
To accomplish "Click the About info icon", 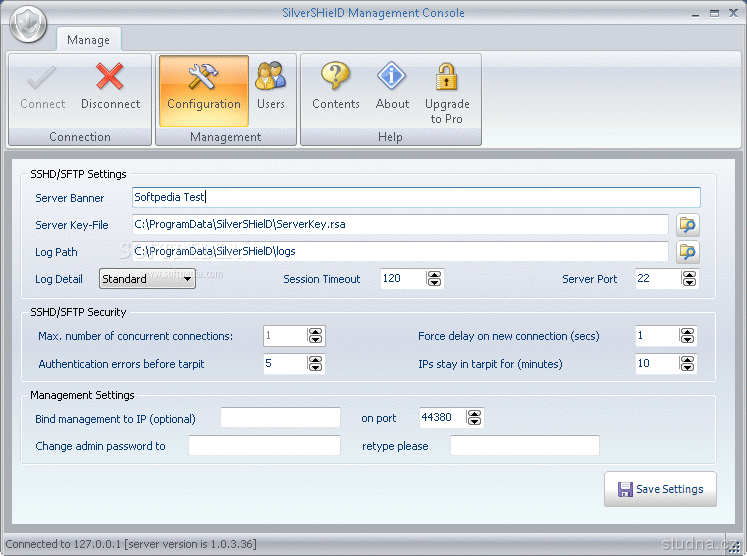I will click(392, 78).
